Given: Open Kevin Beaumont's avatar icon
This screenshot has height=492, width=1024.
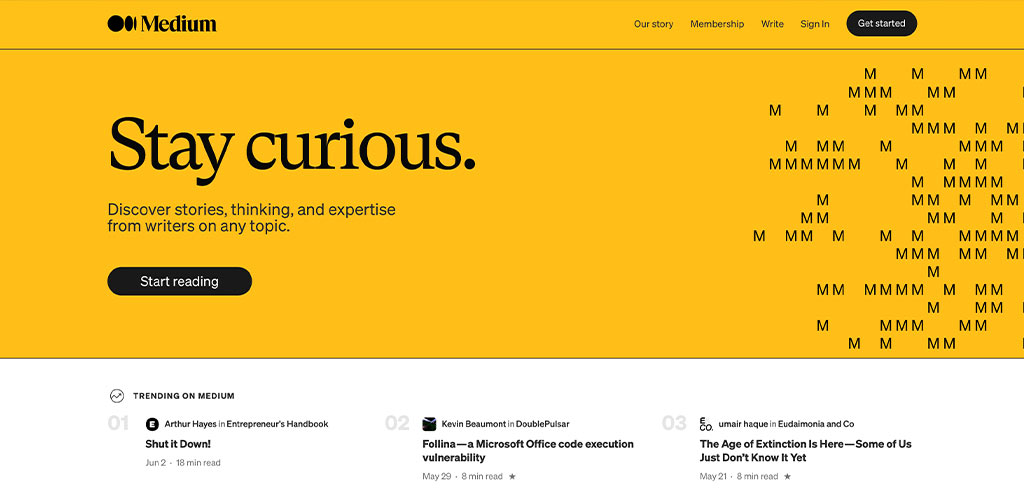Looking at the screenshot, I should (x=429, y=424).
